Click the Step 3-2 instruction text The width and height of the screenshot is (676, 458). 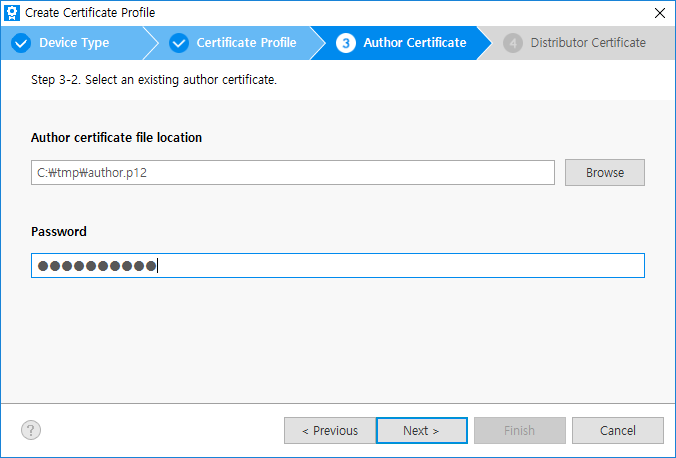154,79
